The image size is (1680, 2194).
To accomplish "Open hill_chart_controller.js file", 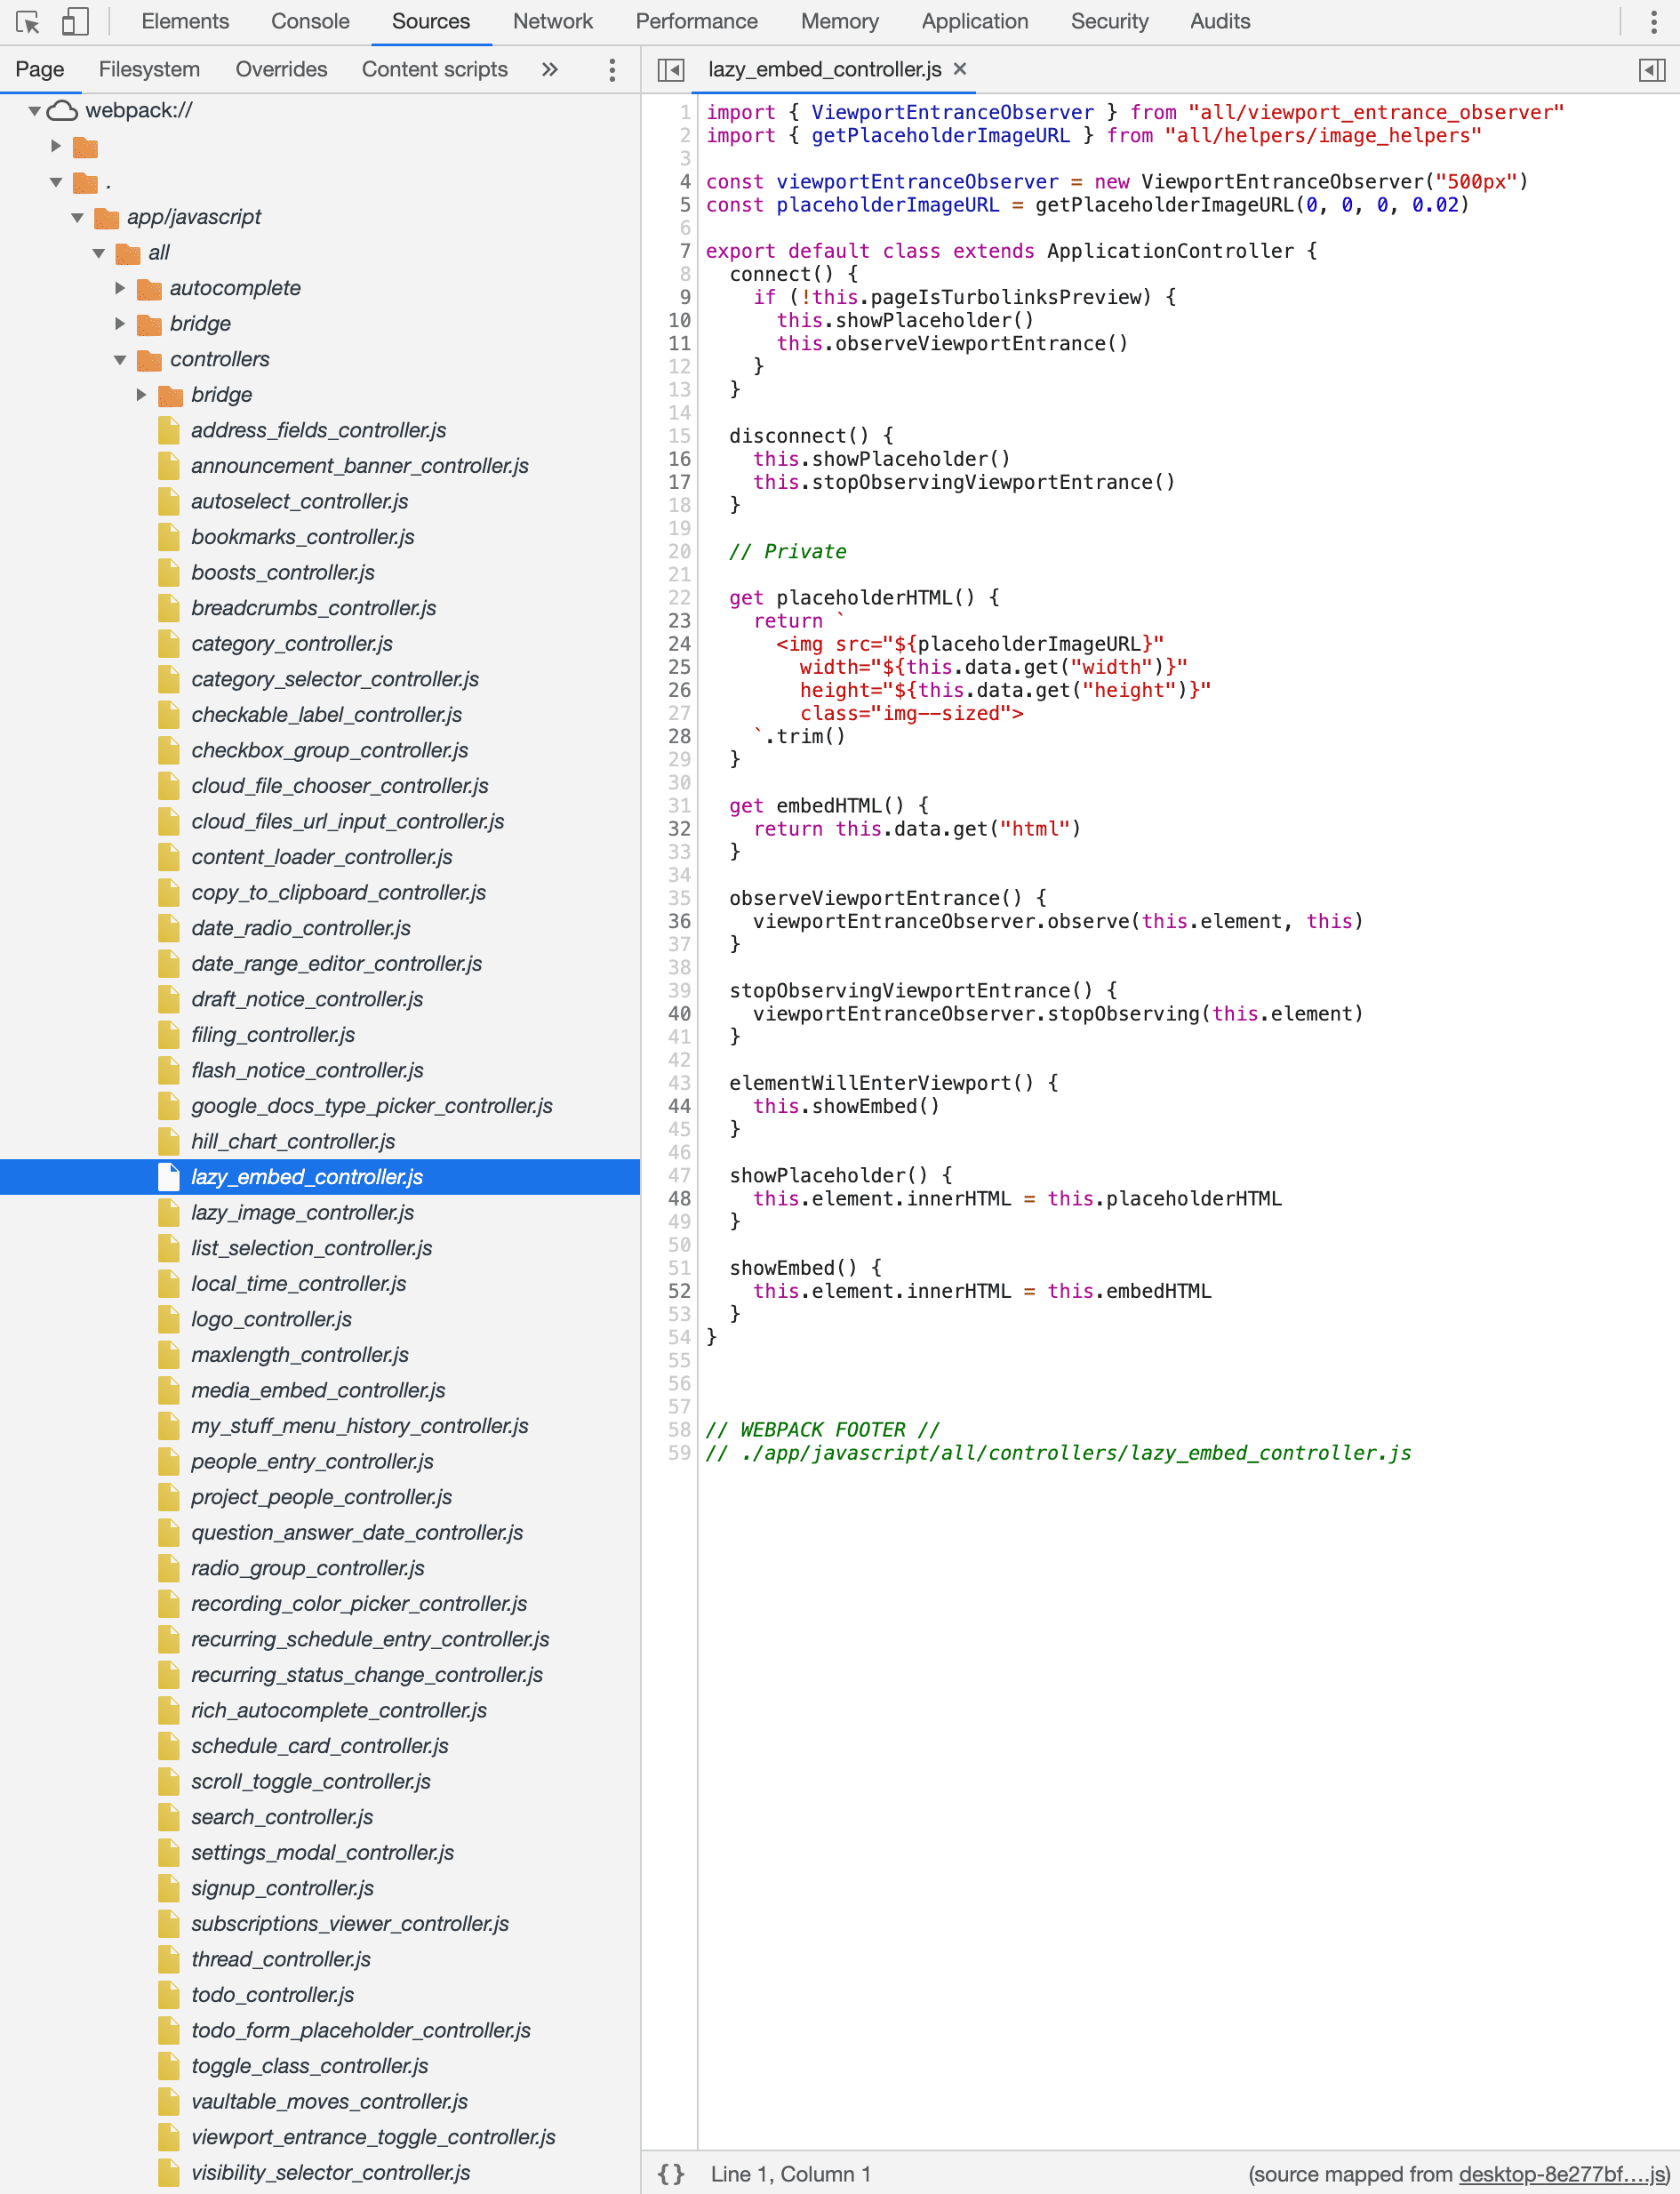I will pyautogui.click(x=292, y=1141).
